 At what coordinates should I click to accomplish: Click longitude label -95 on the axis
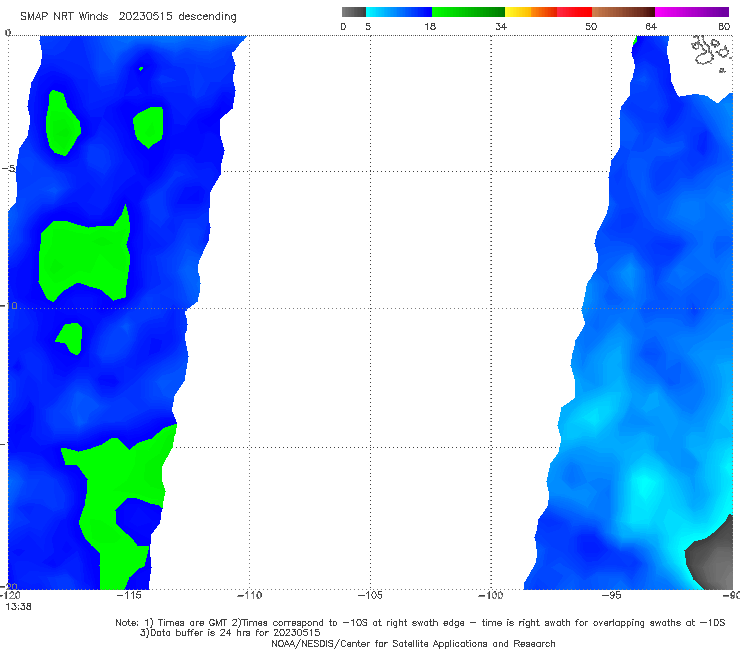612,595
